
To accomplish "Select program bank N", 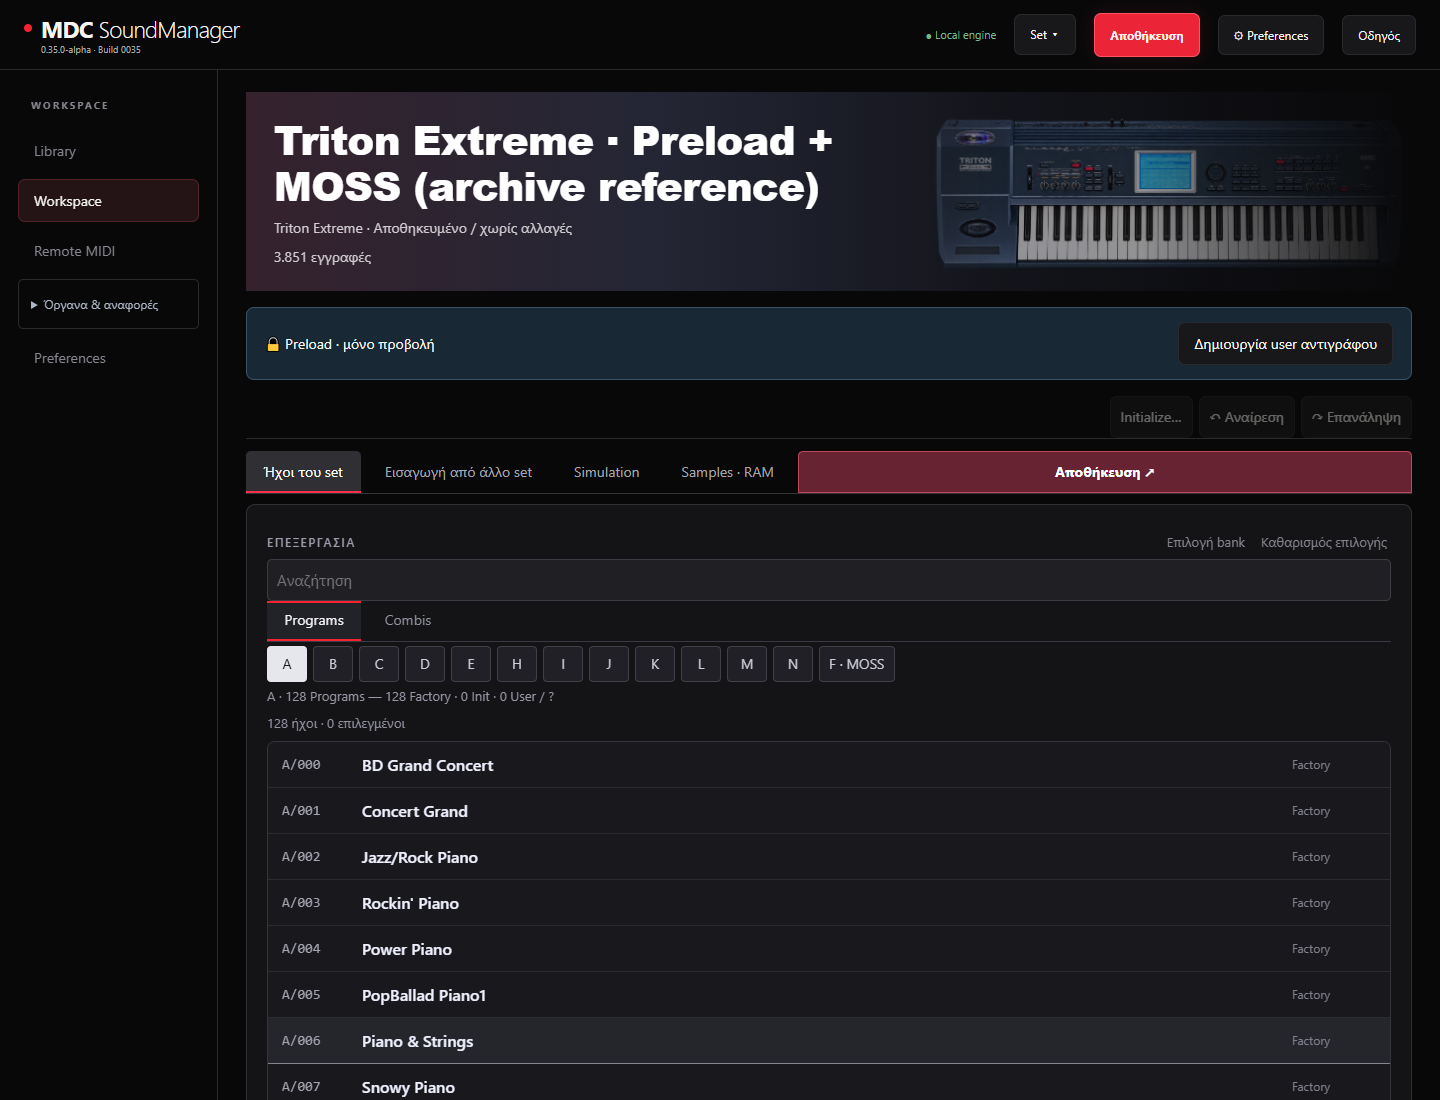I will click(793, 664).
